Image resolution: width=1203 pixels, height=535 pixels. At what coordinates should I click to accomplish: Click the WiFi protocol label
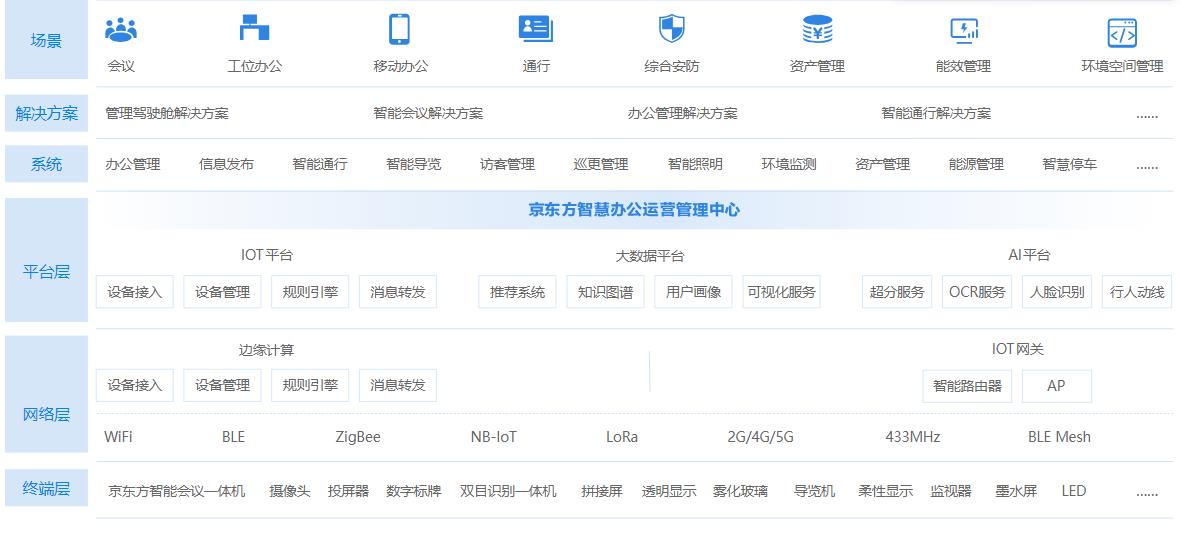pyautogui.click(x=118, y=437)
